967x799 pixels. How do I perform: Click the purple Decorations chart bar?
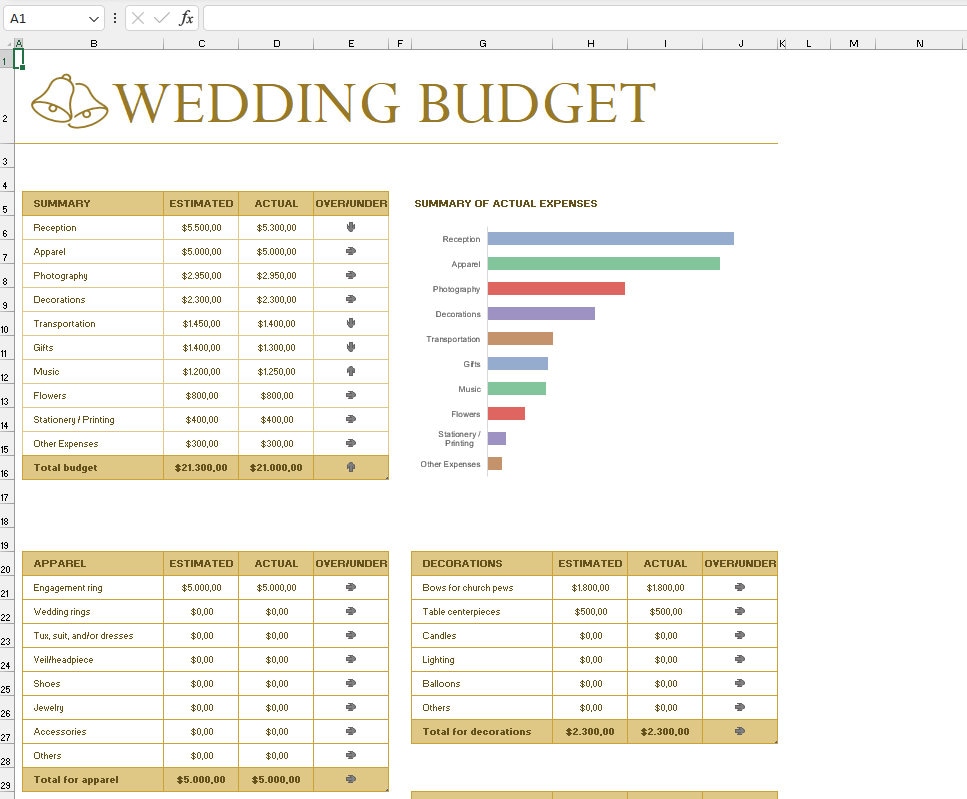click(541, 313)
